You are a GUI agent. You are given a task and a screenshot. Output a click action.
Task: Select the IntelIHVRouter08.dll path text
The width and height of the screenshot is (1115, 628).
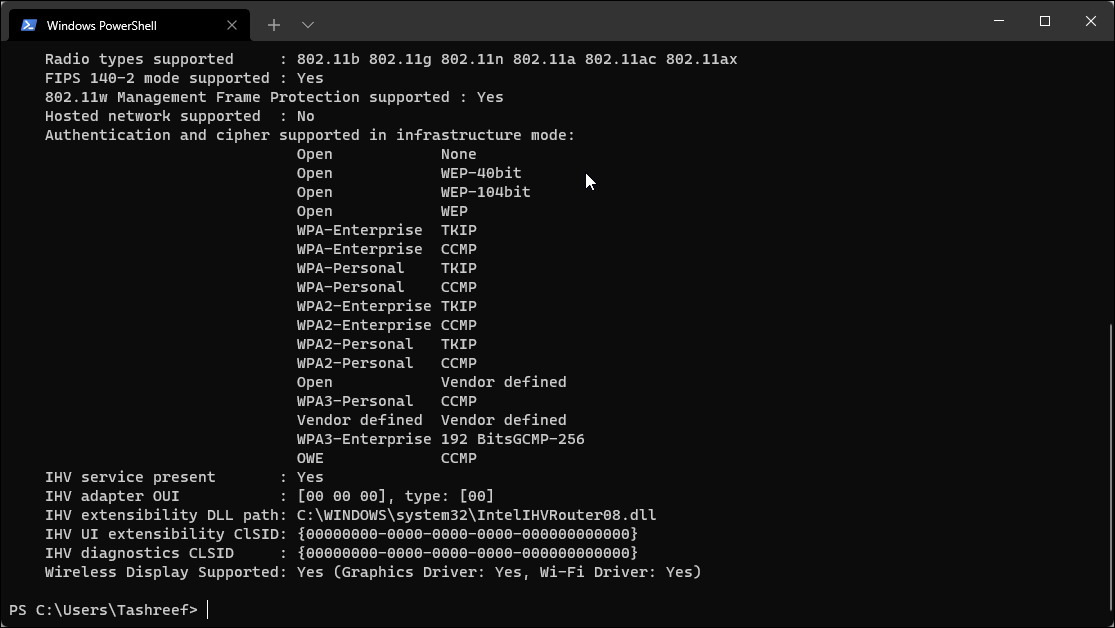[x=475, y=515]
